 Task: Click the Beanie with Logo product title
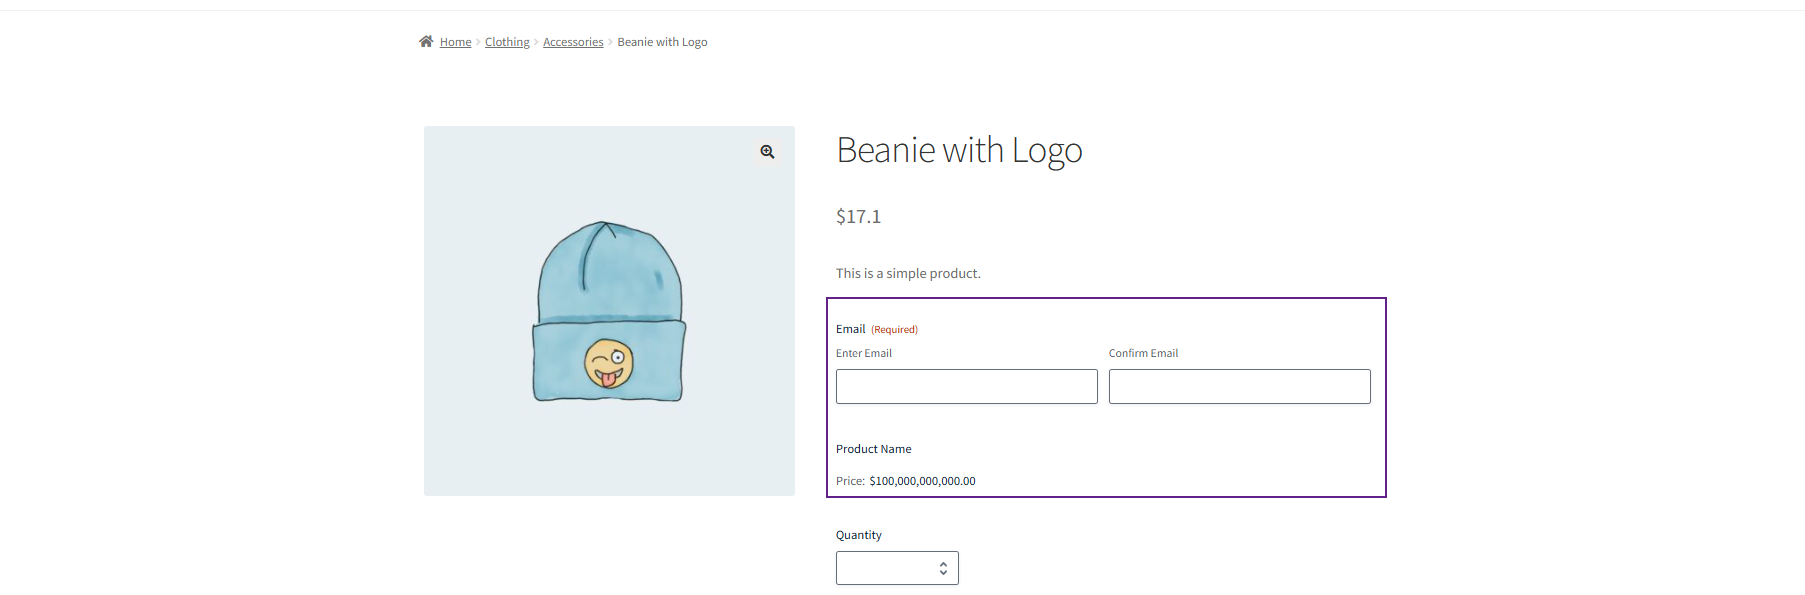pyautogui.click(x=959, y=150)
